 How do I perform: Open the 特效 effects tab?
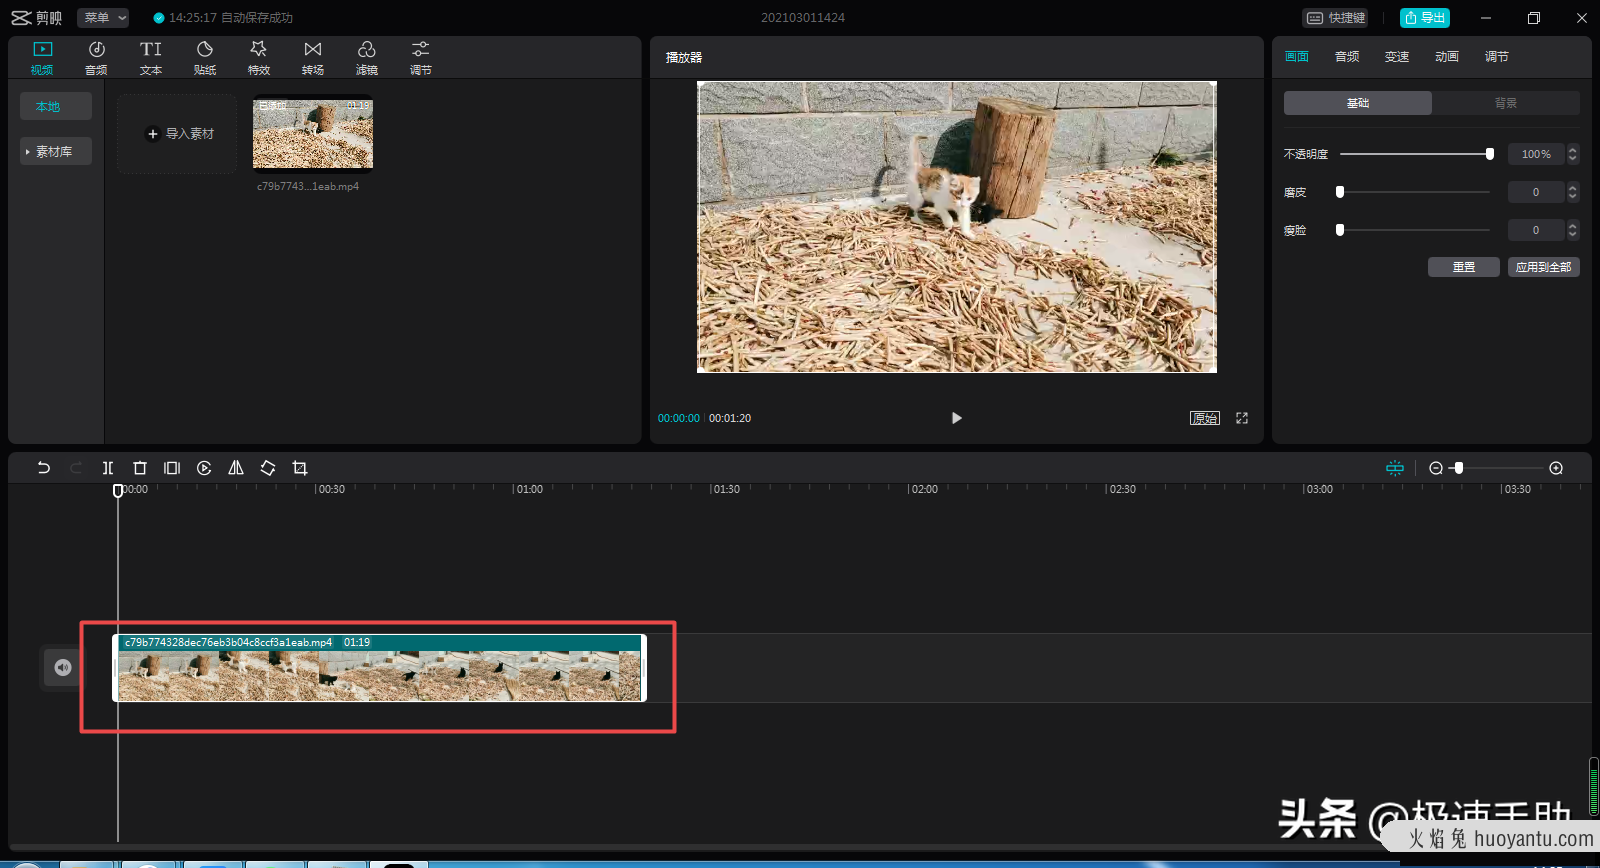click(x=259, y=58)
